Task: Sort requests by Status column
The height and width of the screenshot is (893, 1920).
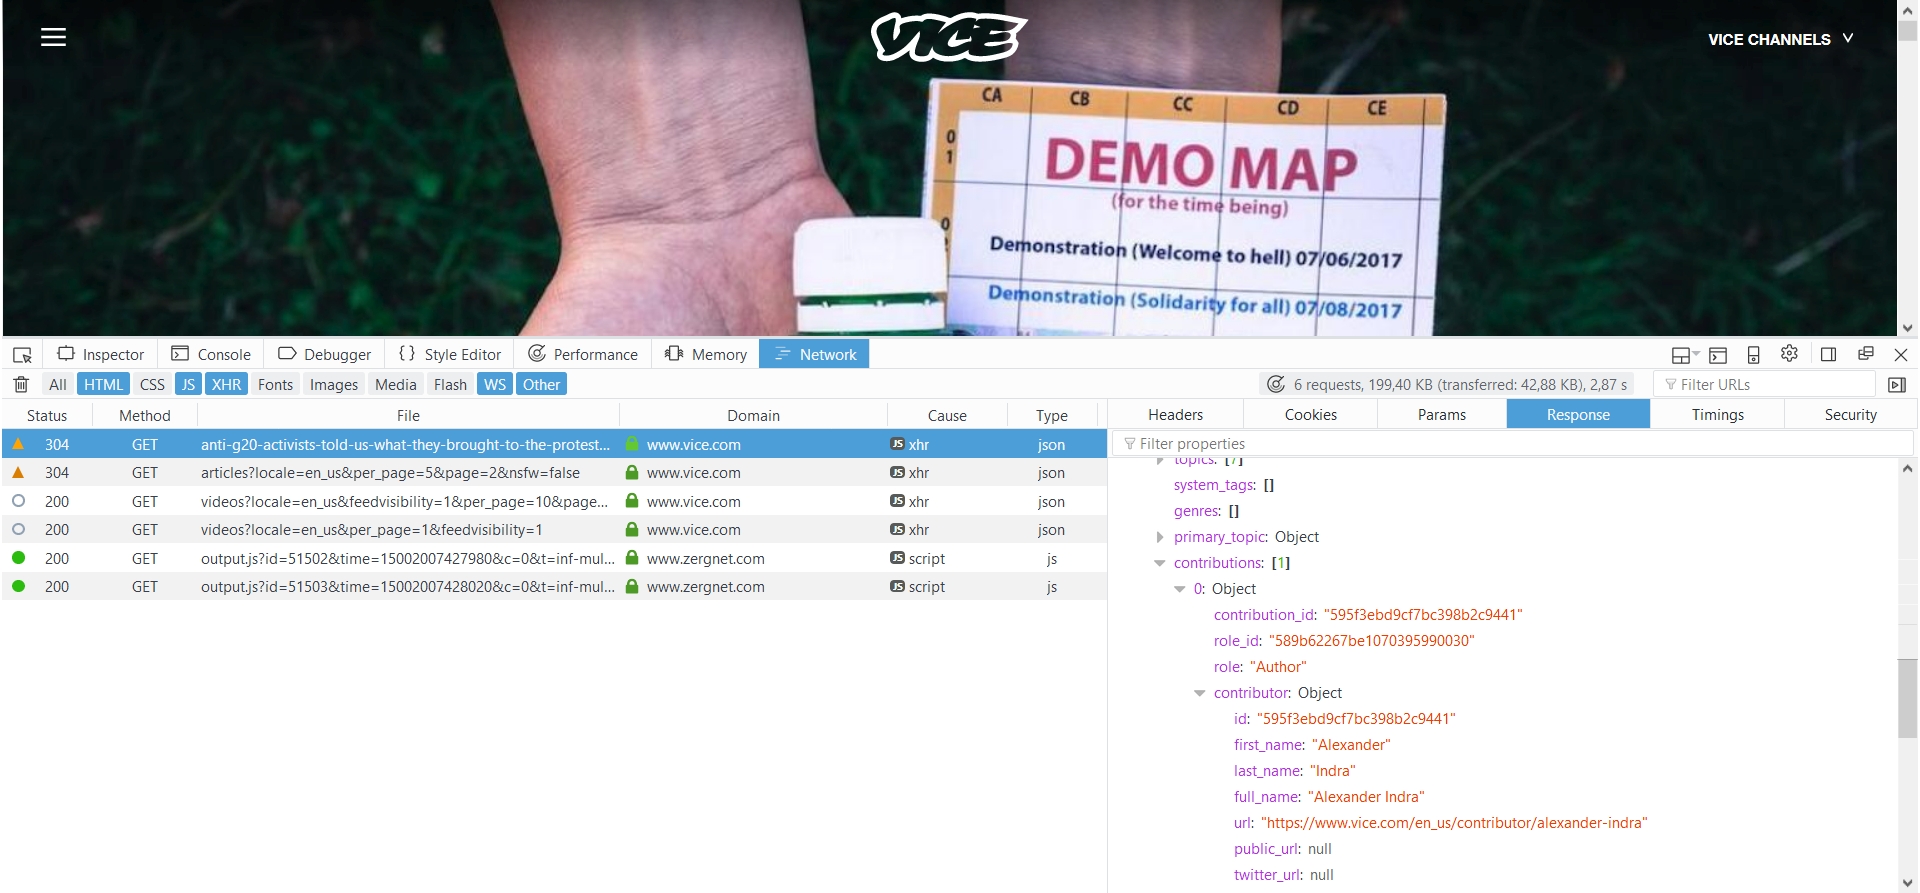Action: click(x=47, y=416)
